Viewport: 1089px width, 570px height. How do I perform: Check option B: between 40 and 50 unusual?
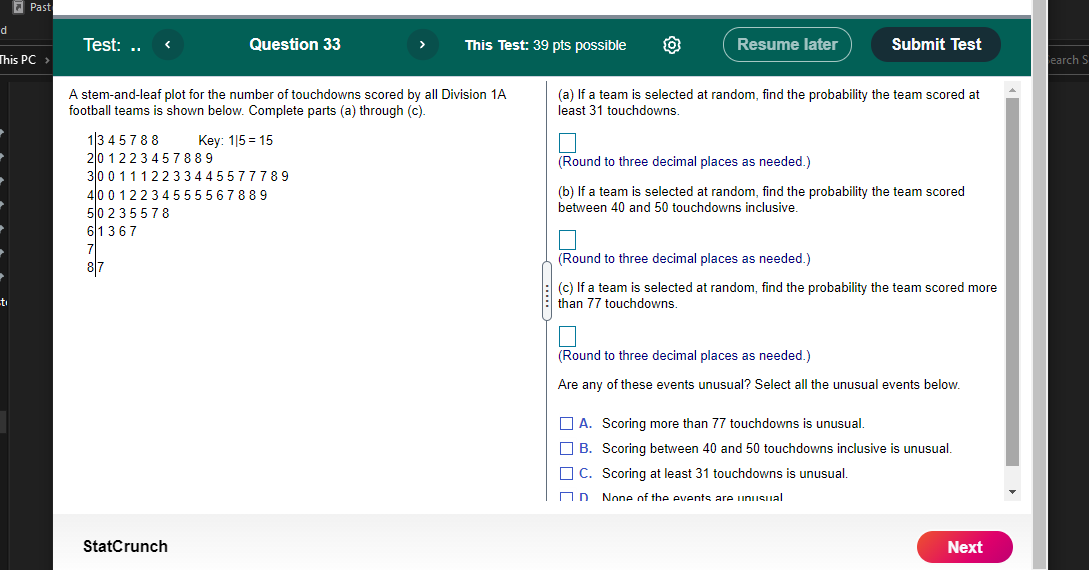tap(567, 449)
